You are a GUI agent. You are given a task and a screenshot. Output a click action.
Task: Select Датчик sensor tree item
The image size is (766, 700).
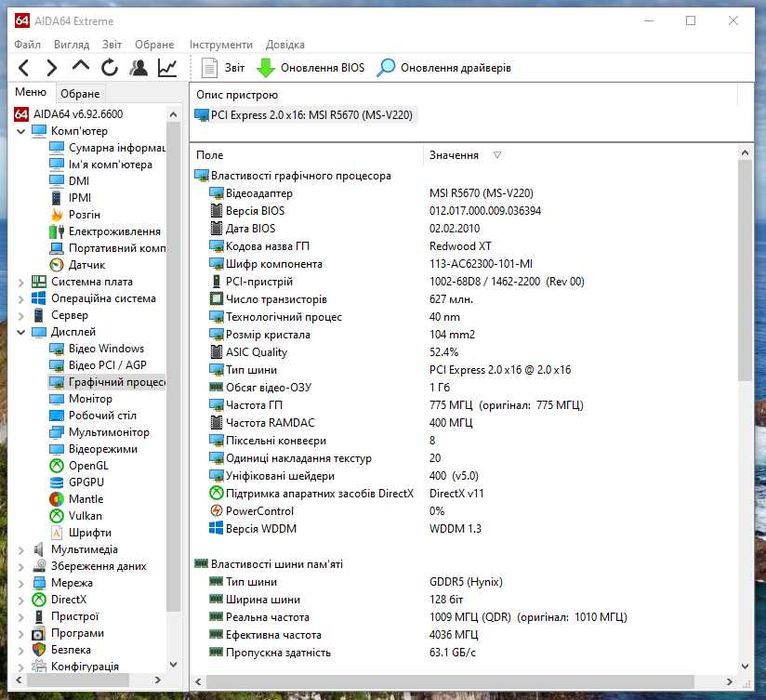click(x=77, y=265)
